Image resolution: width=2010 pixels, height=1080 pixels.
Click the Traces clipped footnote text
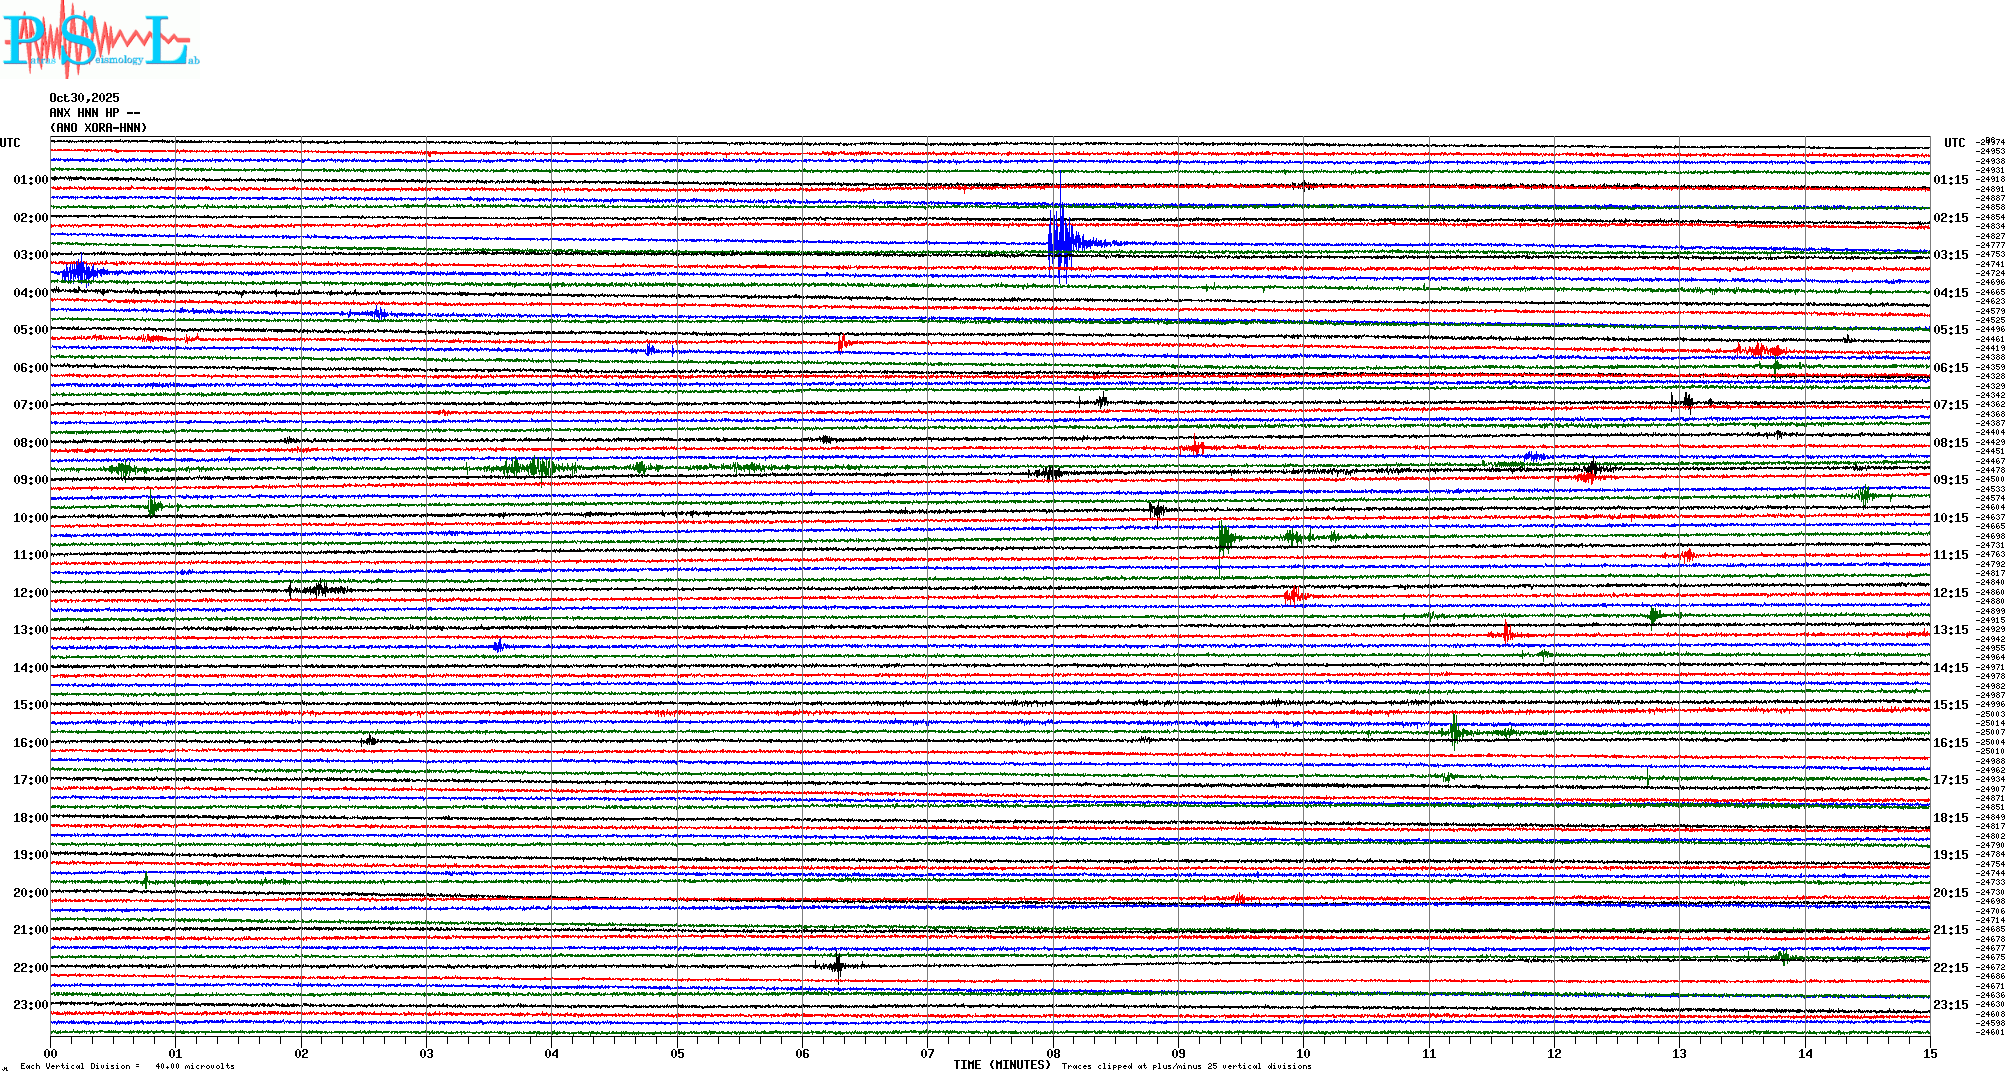point(1186,1066)
